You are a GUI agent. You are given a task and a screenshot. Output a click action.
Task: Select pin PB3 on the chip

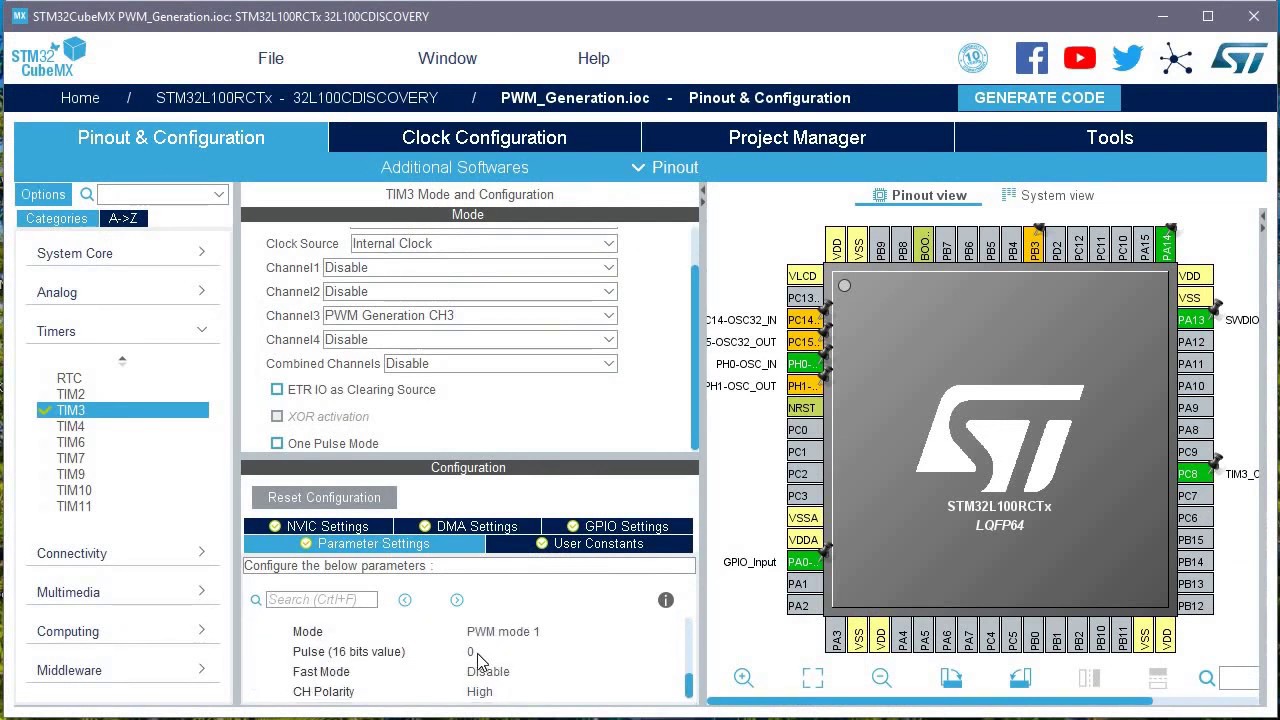(1035, 247)
